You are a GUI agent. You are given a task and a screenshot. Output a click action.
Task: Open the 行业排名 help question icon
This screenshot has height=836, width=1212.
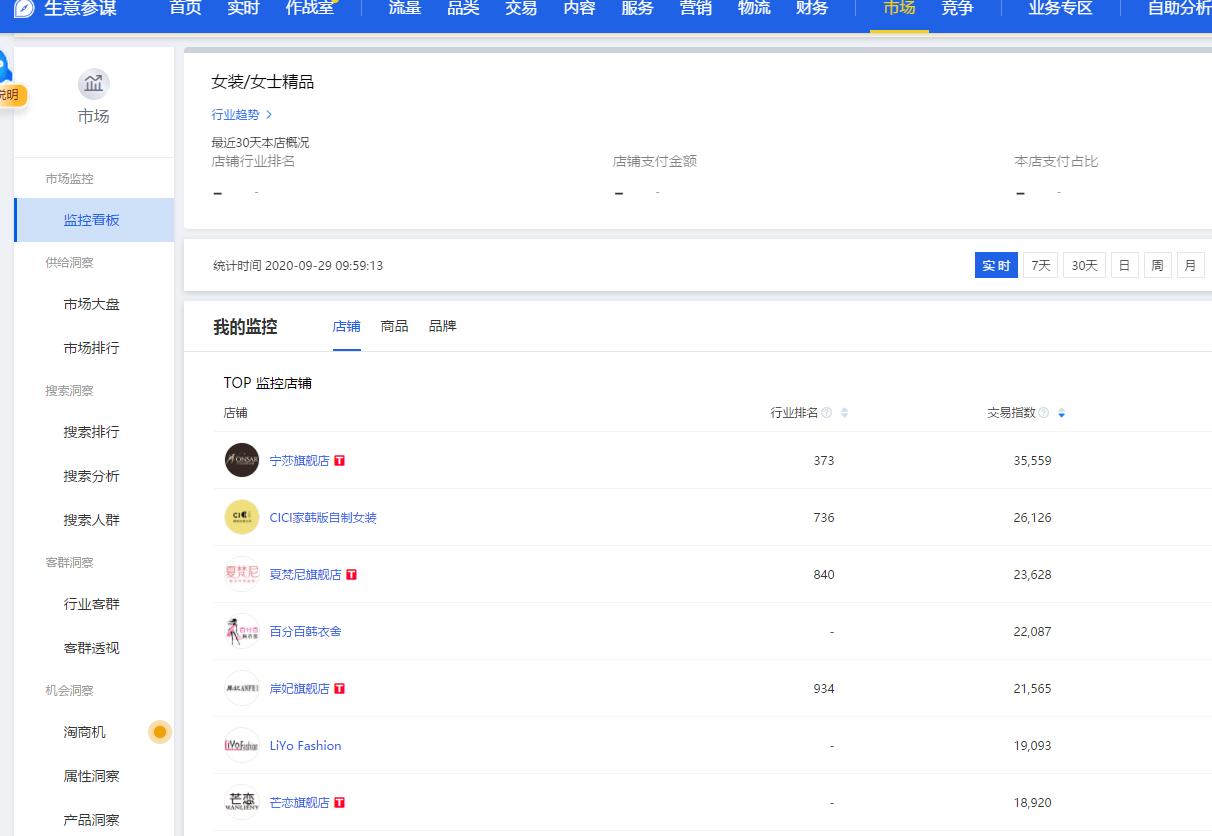click(x=826, y=413)
